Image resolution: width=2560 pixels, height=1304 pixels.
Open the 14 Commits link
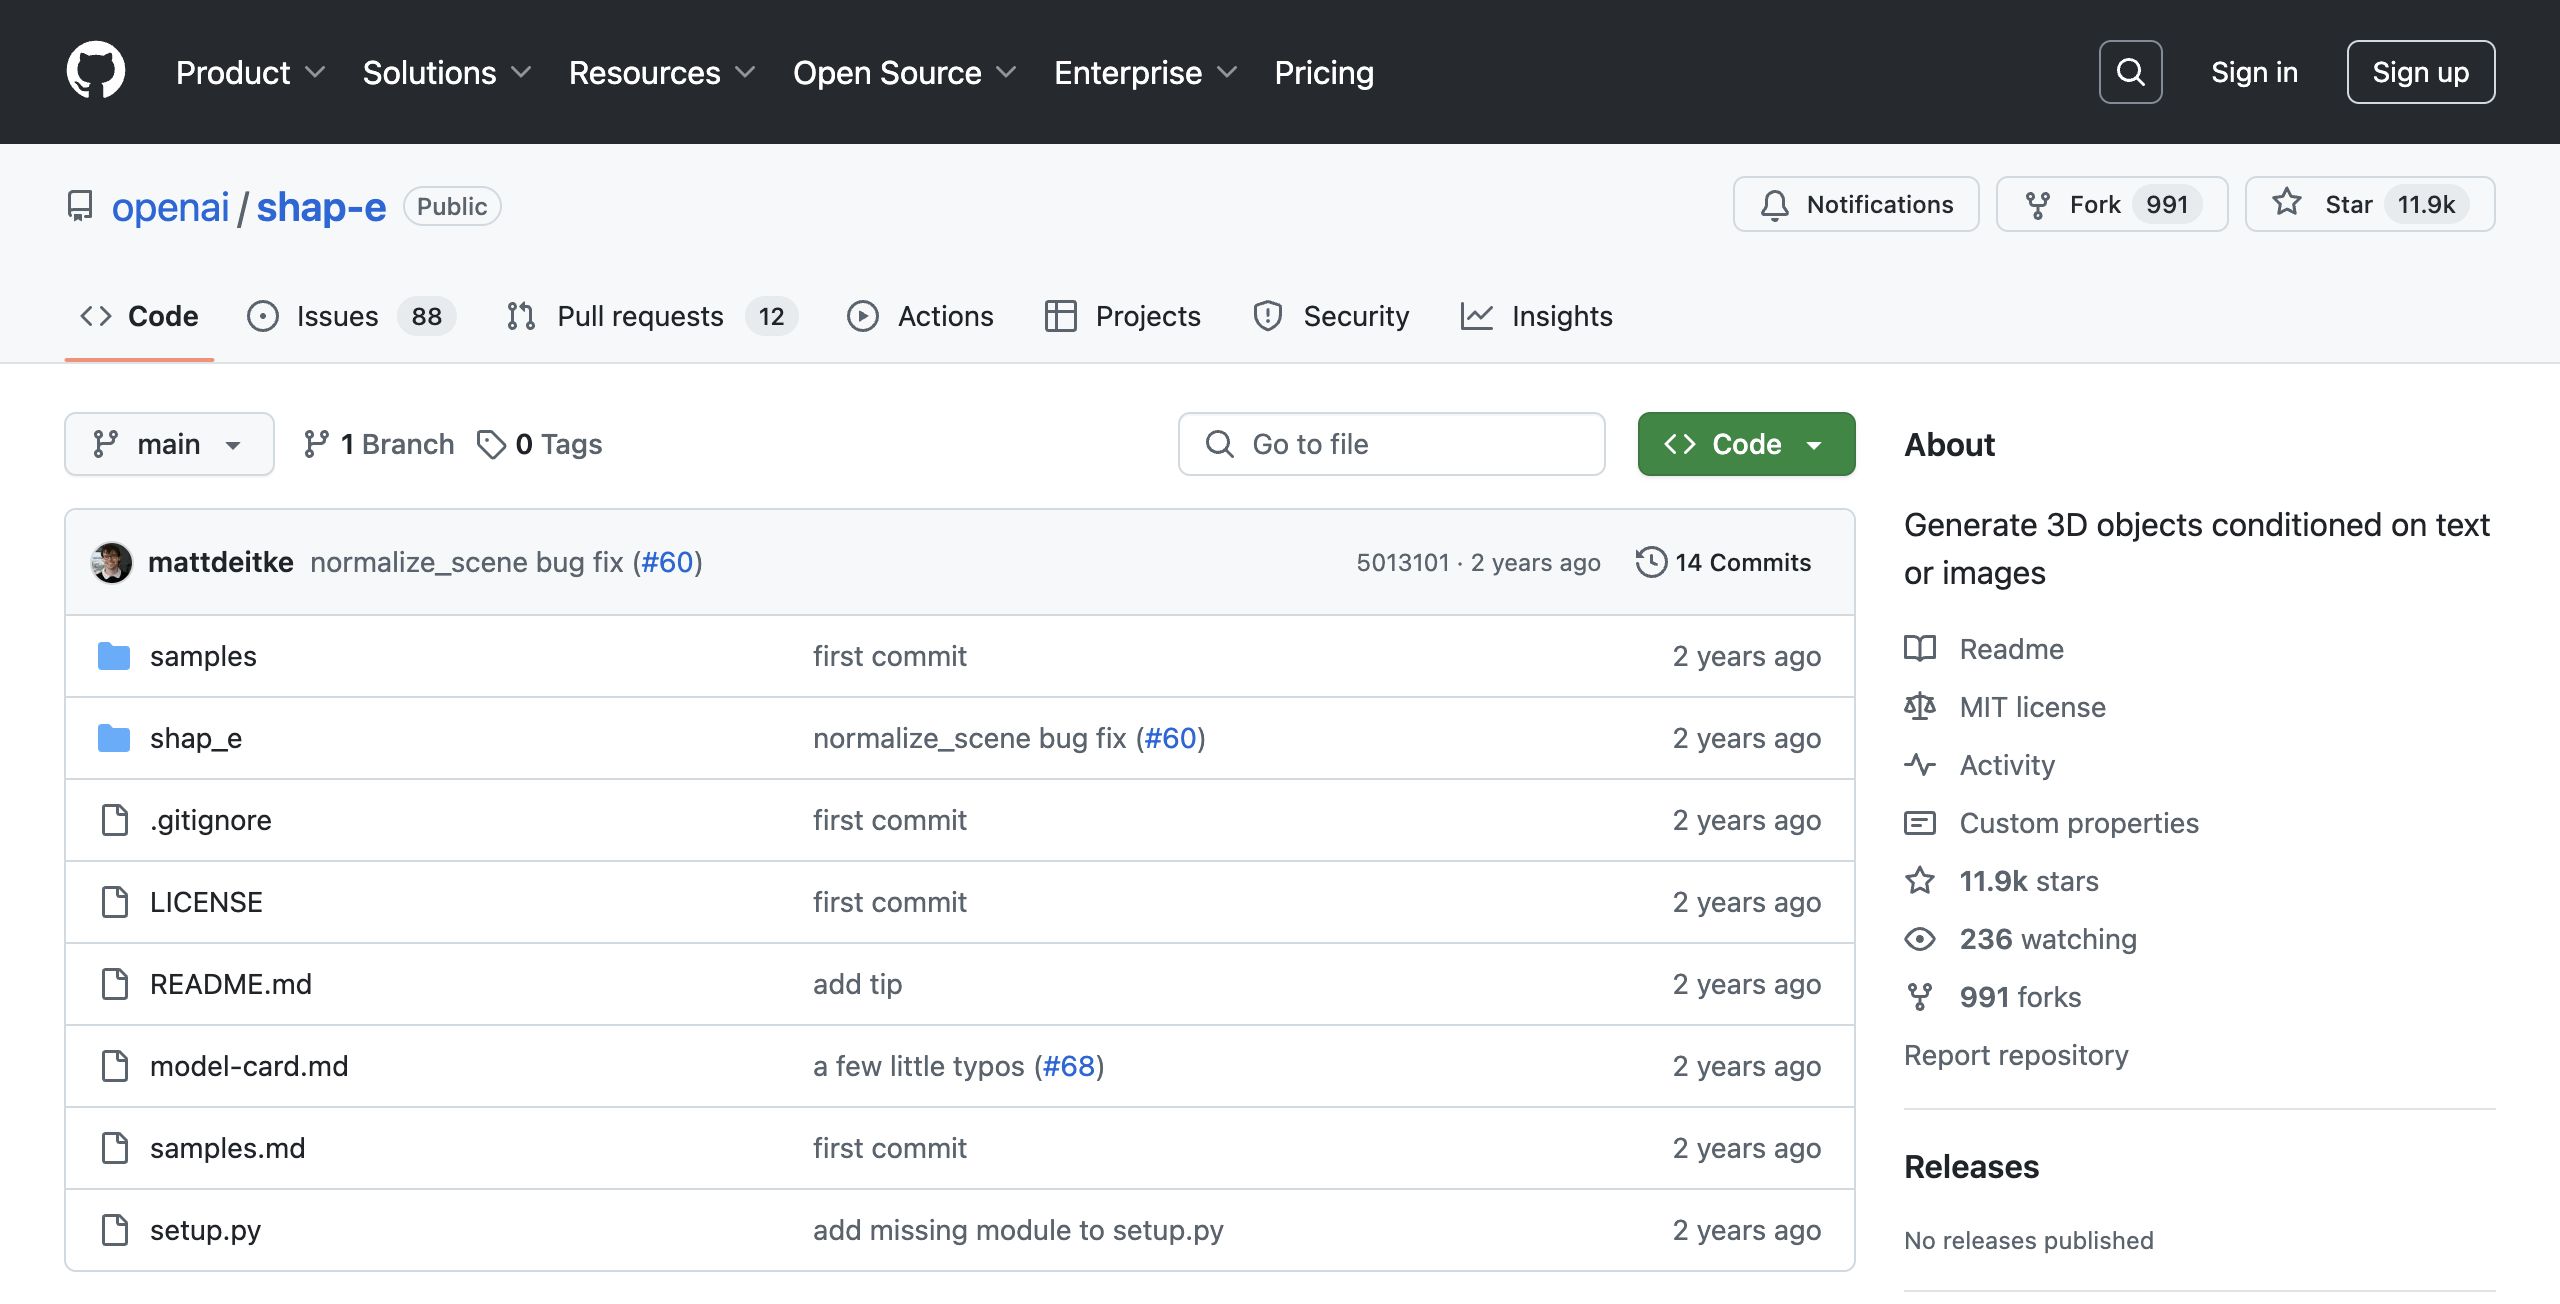(1723, 562)
